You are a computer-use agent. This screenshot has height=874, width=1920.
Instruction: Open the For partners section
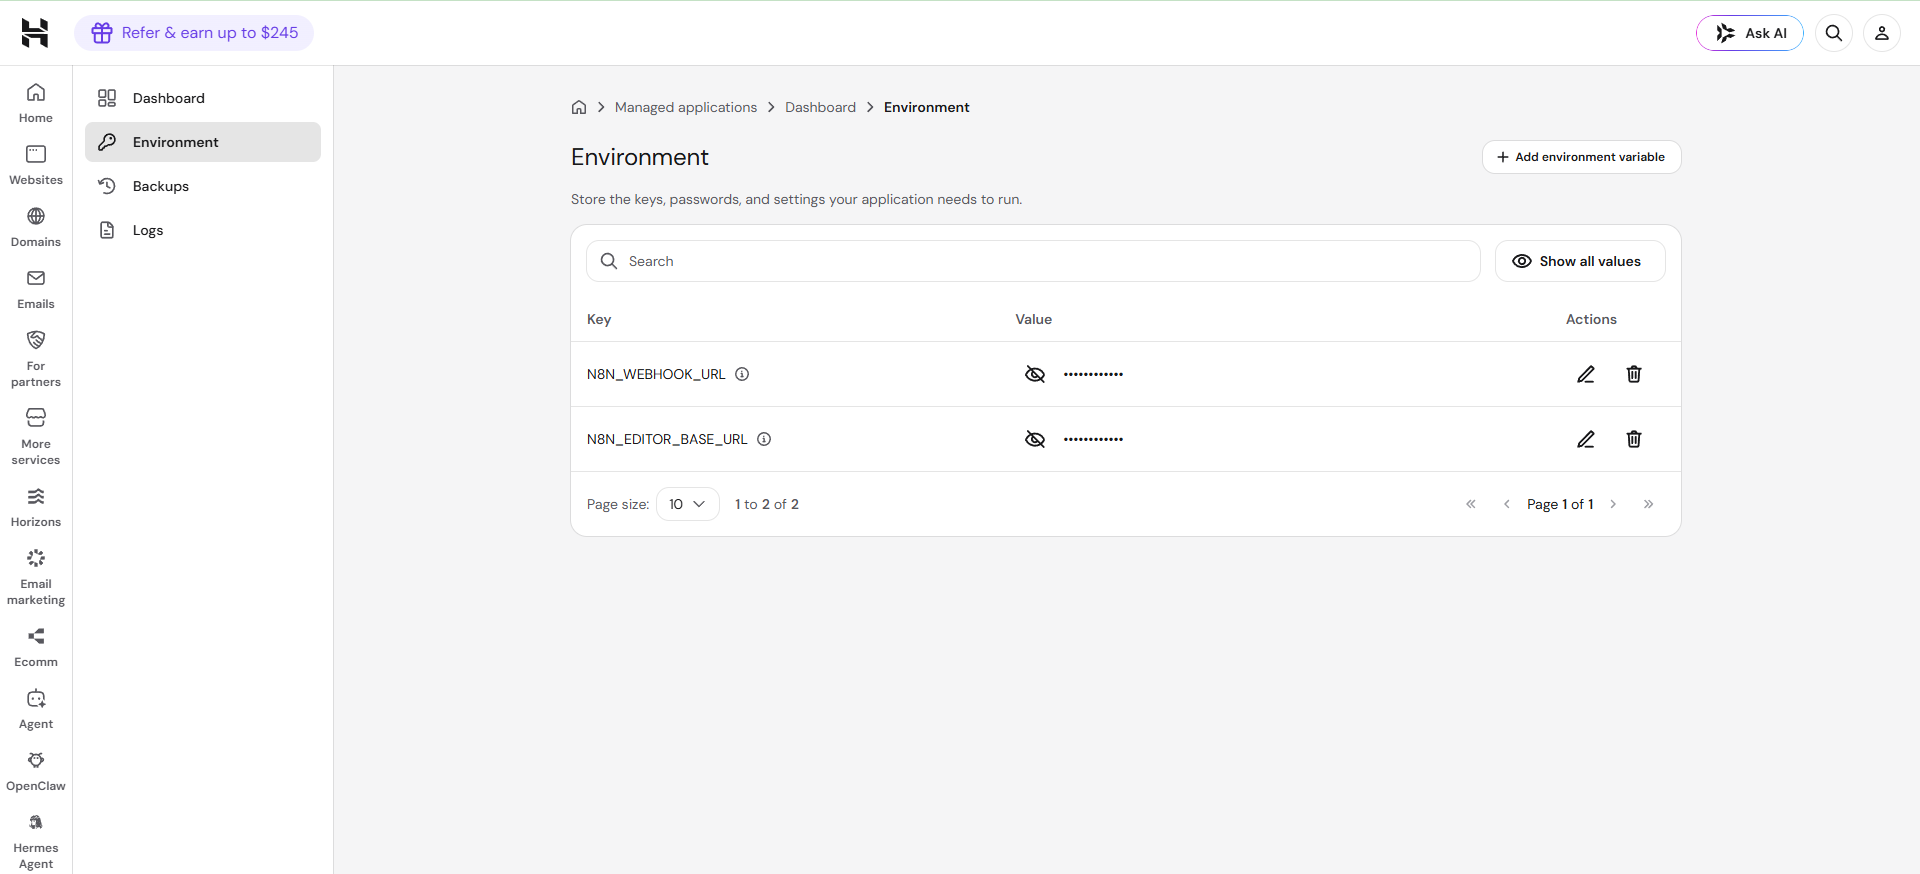tap(36, 359)
